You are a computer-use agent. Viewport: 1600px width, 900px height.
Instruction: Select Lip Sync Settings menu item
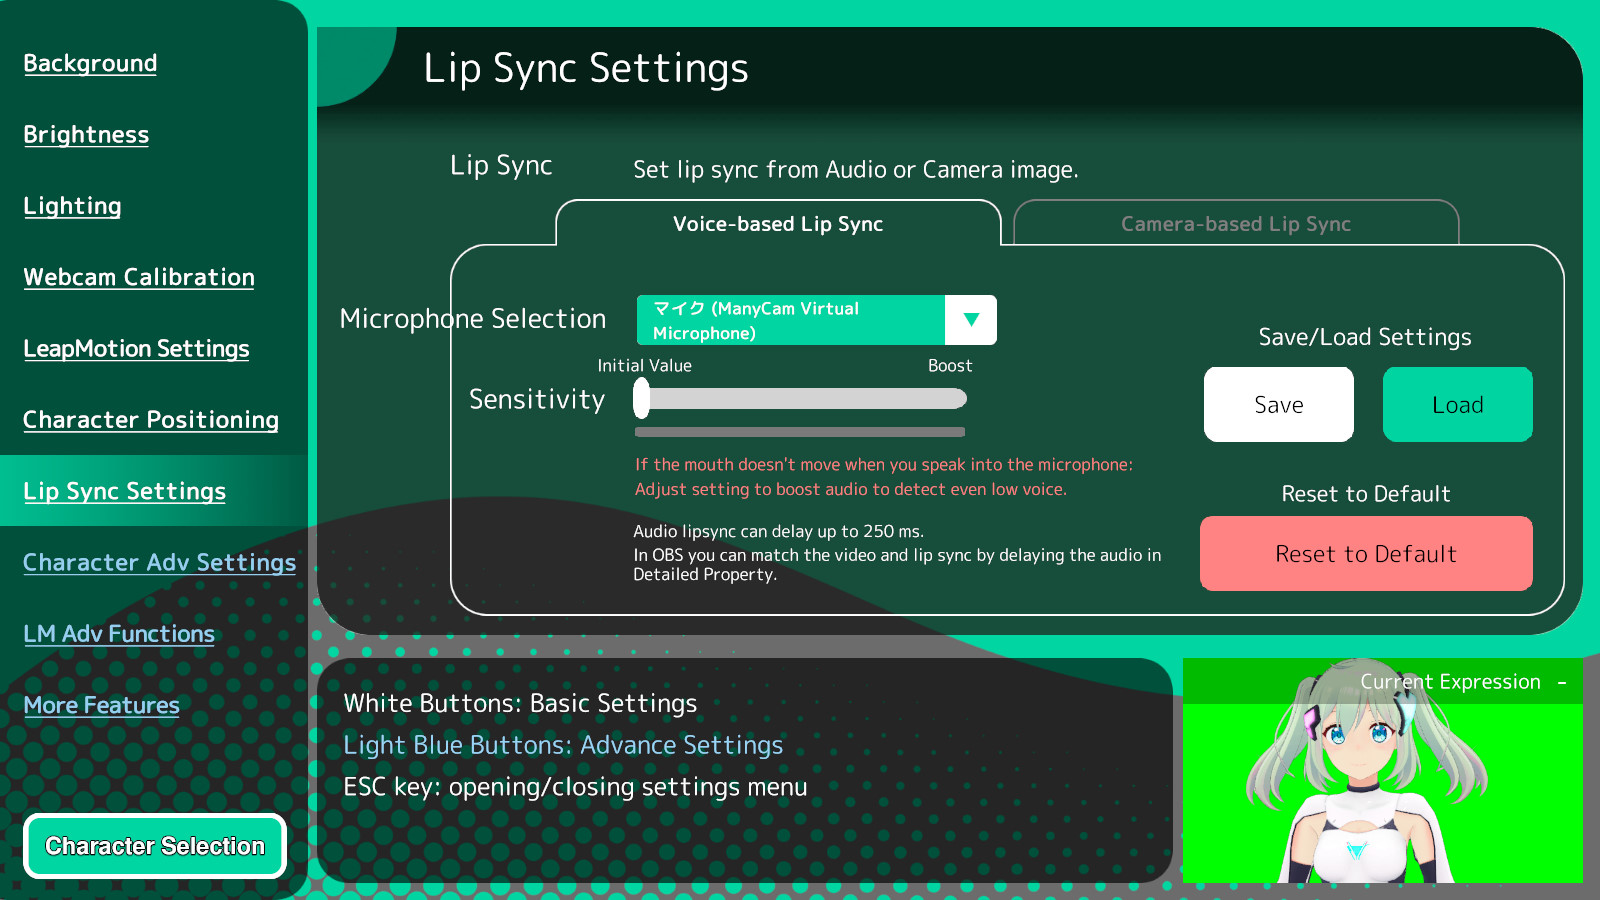[x=124, y=491]
